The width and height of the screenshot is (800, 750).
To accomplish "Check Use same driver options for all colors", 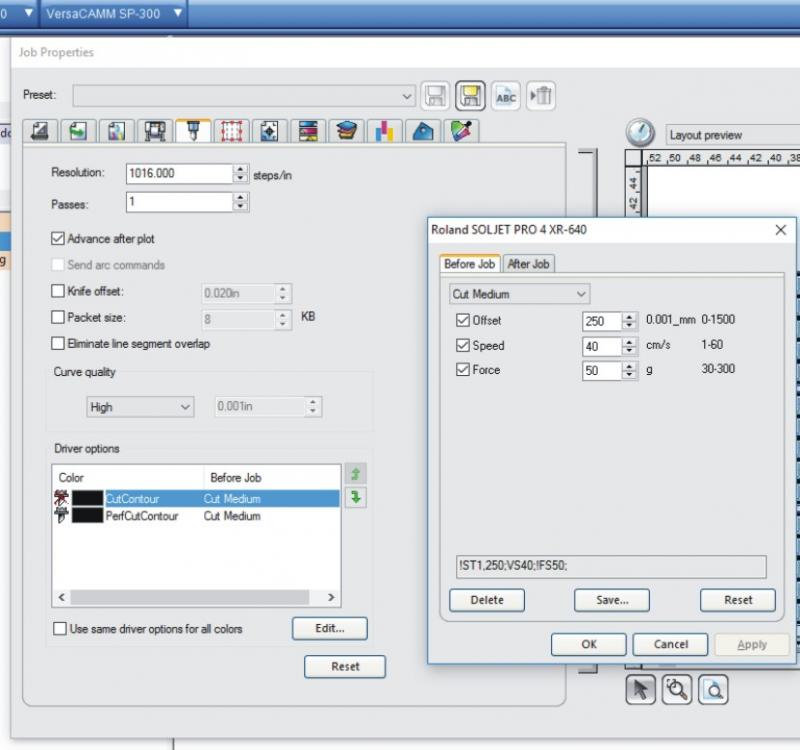I will pos(60,629).
